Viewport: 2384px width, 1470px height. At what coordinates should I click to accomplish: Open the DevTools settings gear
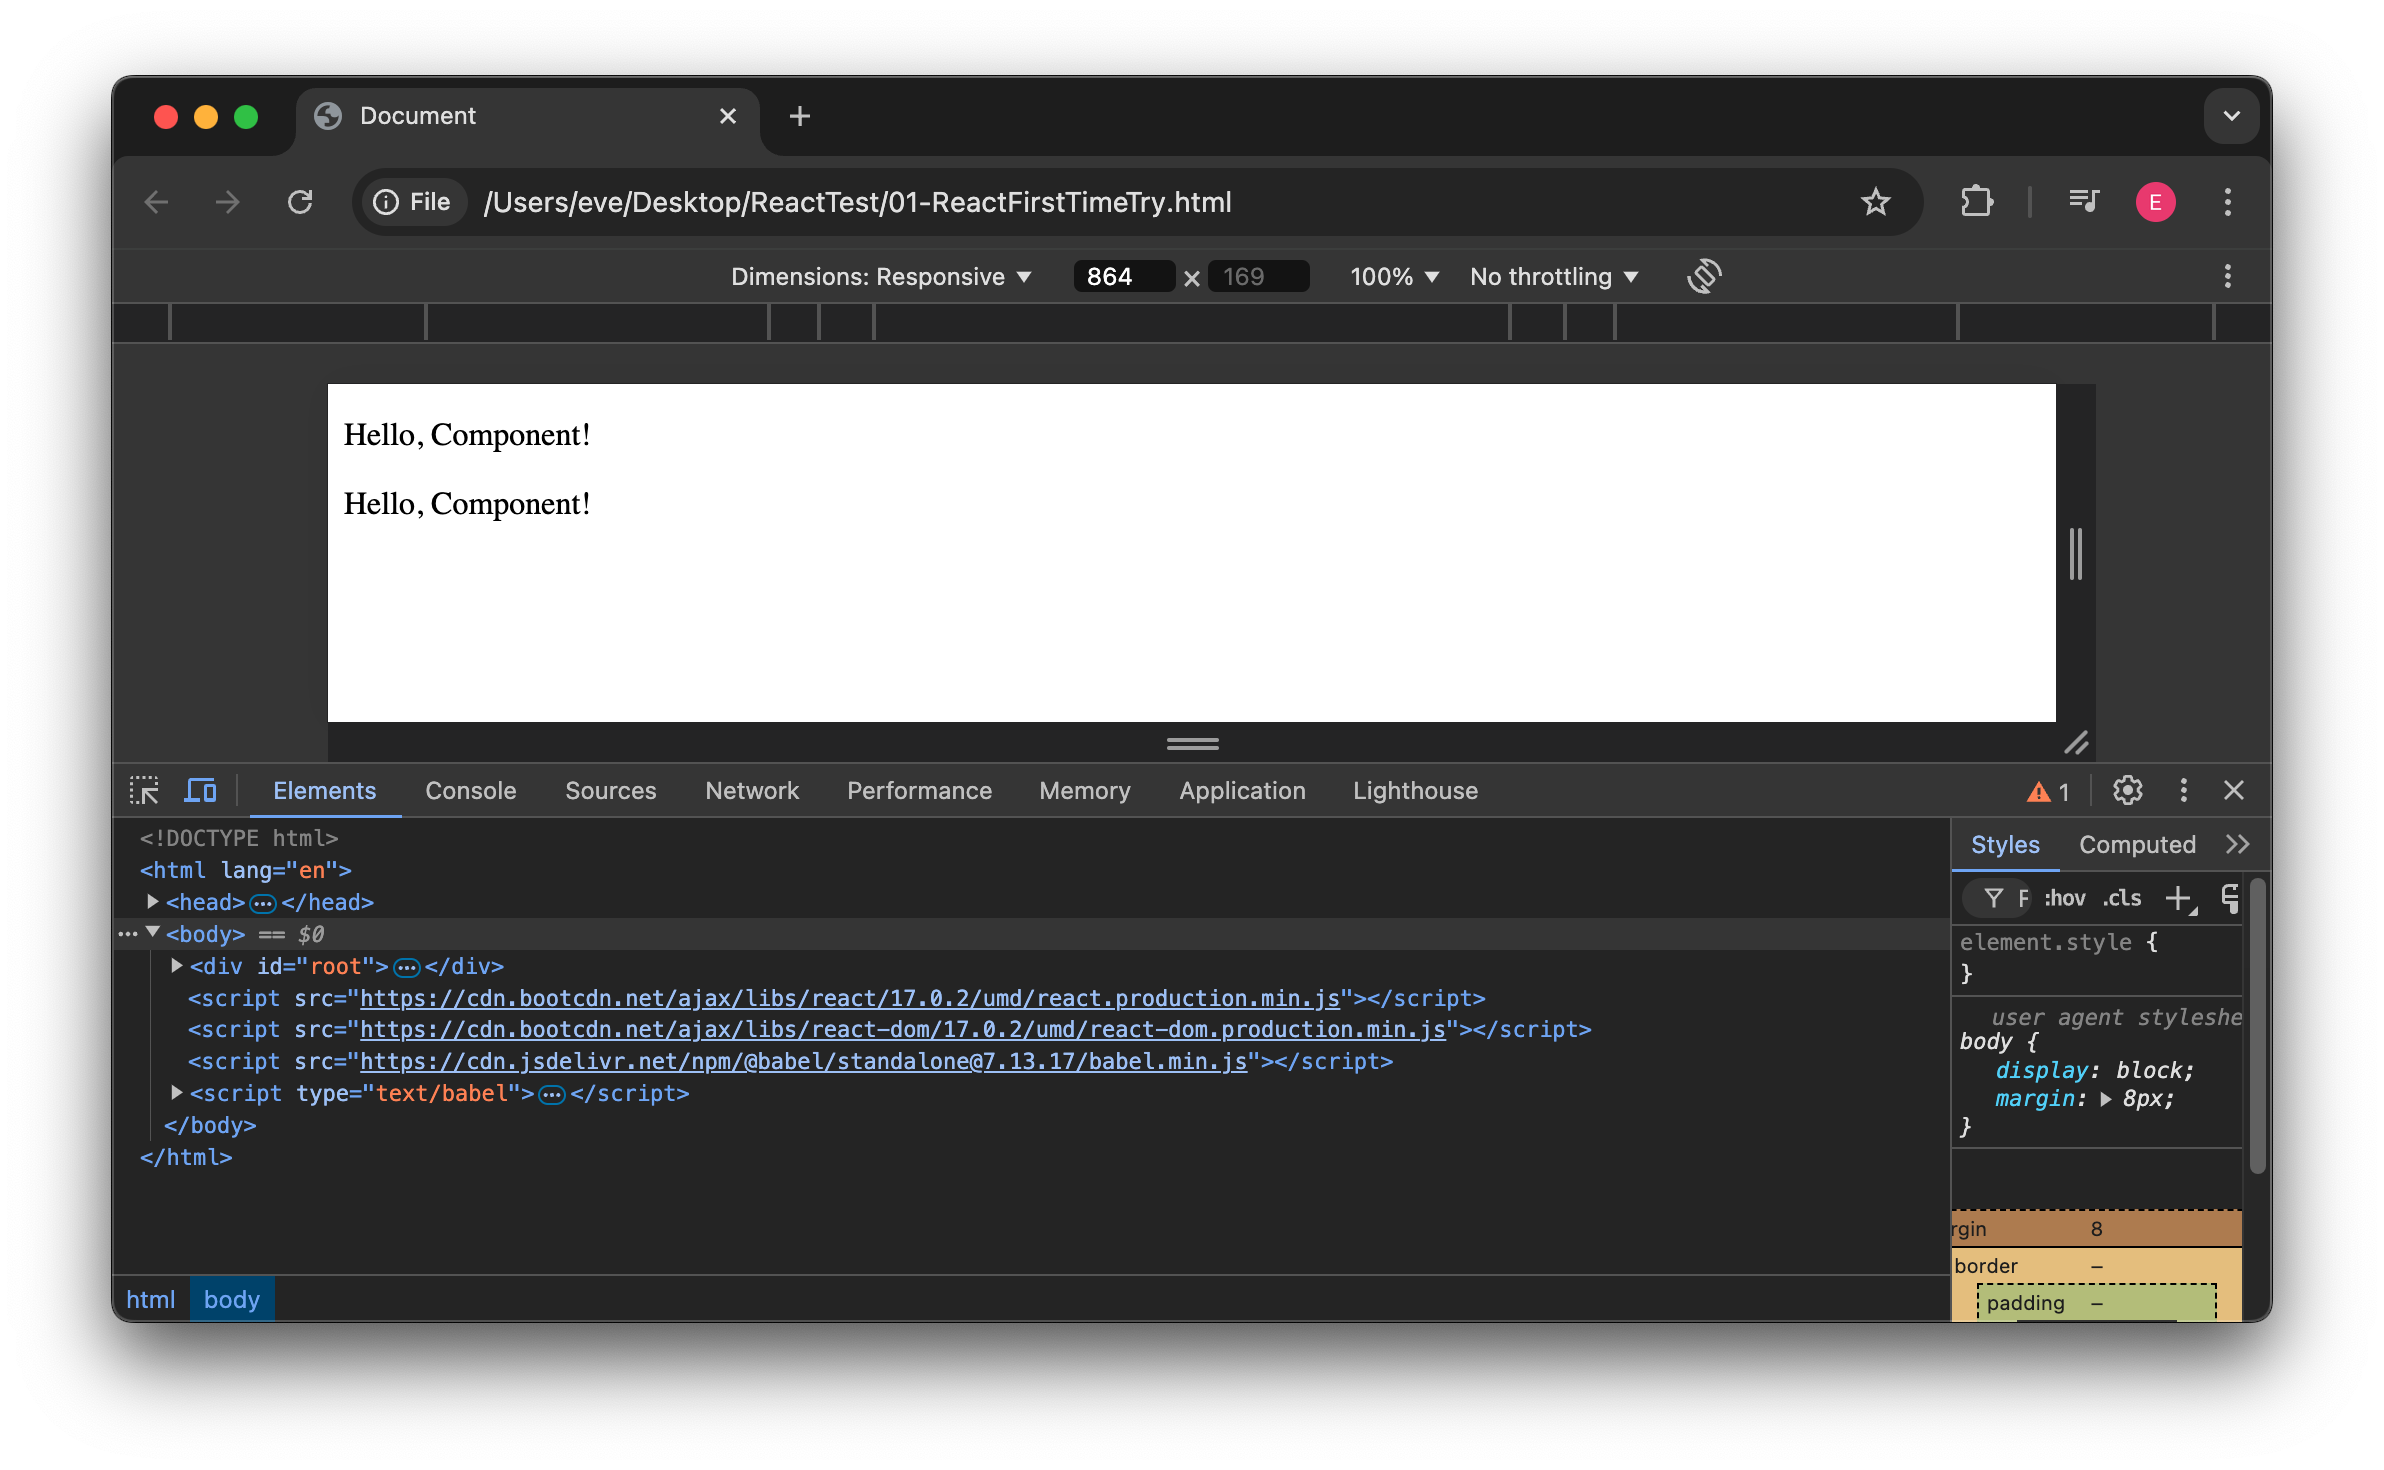coord(2128,791)
